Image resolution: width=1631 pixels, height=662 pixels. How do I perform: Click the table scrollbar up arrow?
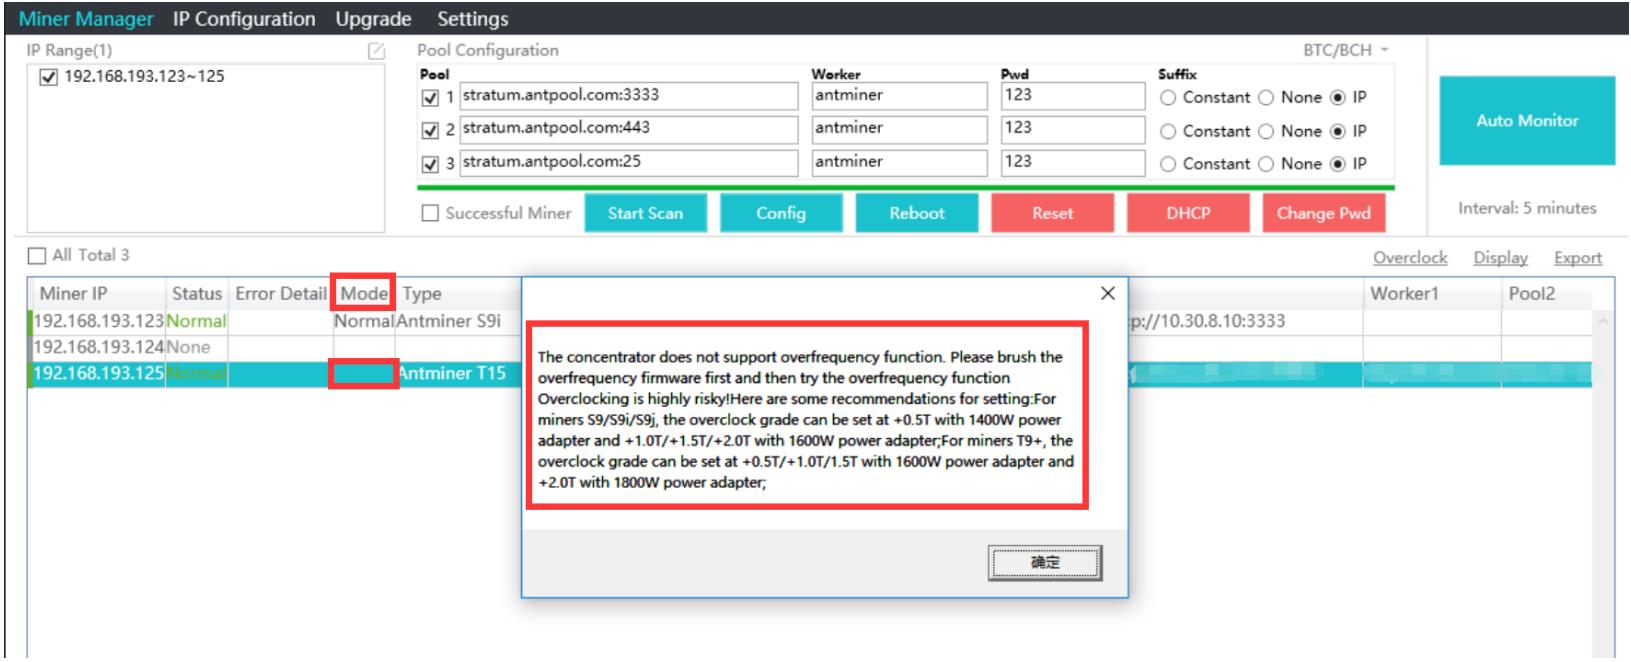[x=1603, y=321]
